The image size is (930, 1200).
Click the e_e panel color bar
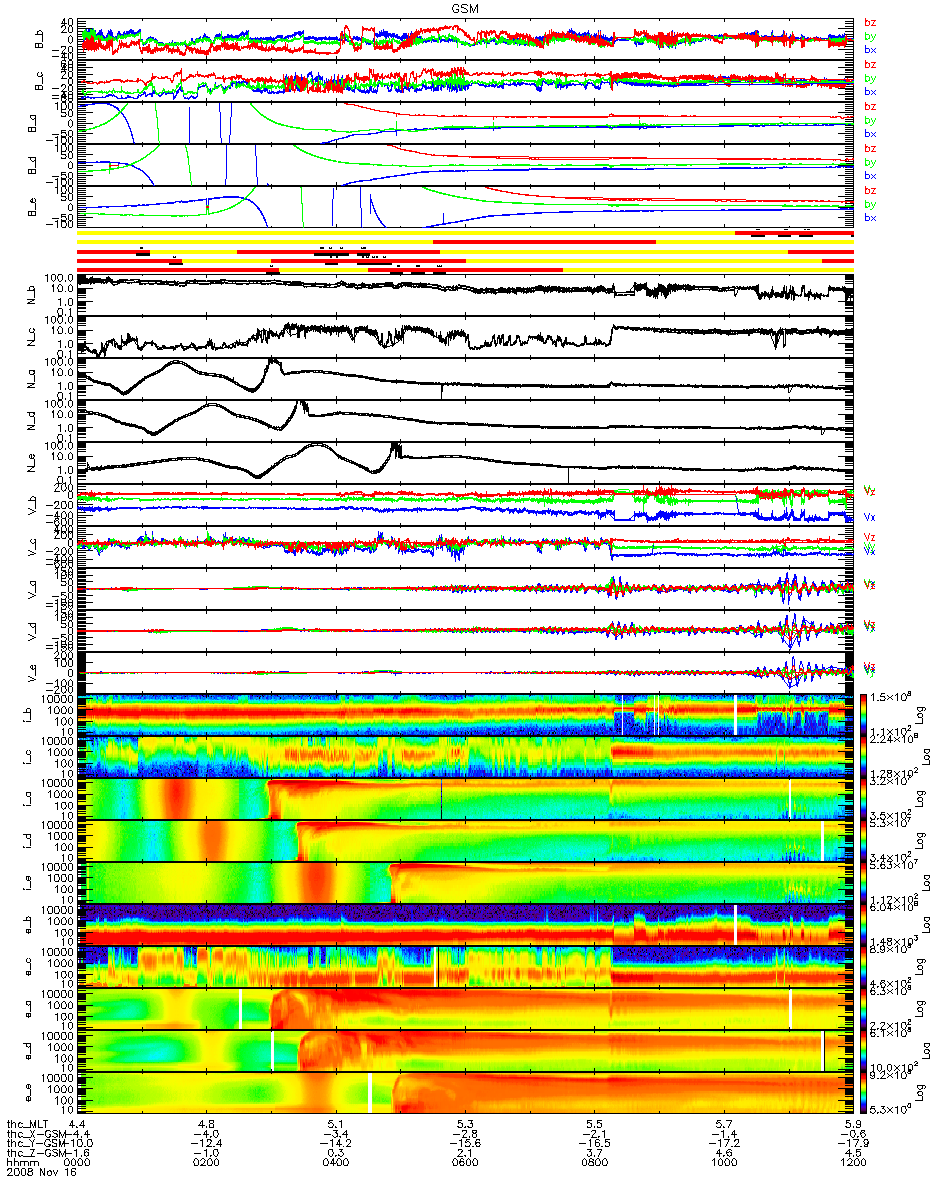click(x=864, y=1093)
